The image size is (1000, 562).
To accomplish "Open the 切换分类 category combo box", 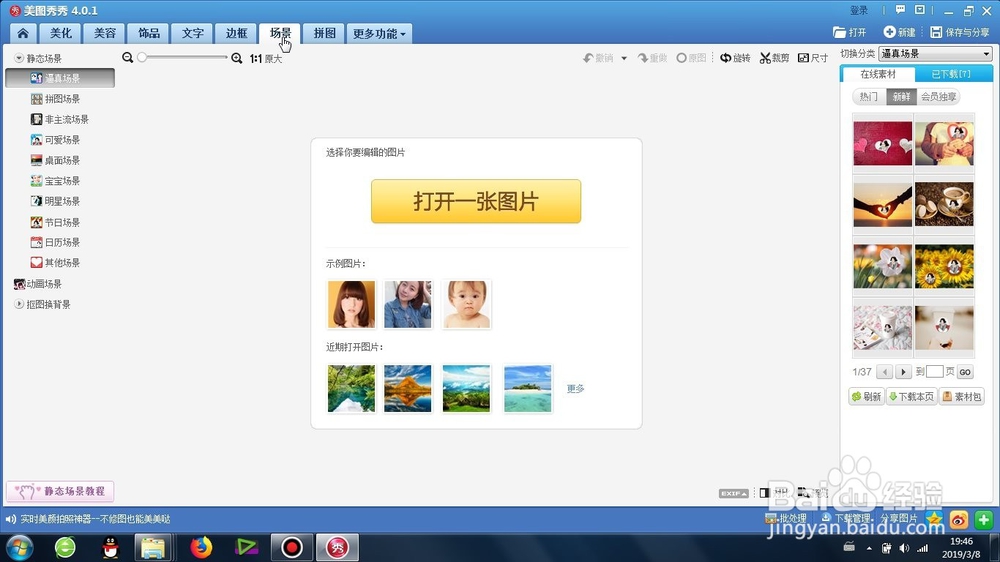I will click(x=935, y=54).
